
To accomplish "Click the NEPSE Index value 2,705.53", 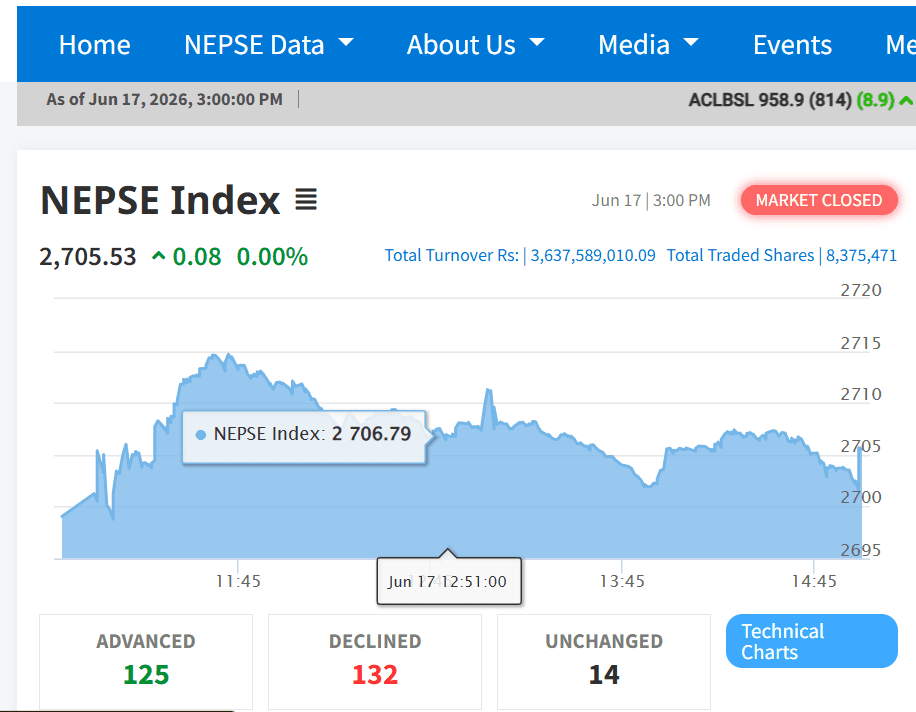I will [88, 256].
